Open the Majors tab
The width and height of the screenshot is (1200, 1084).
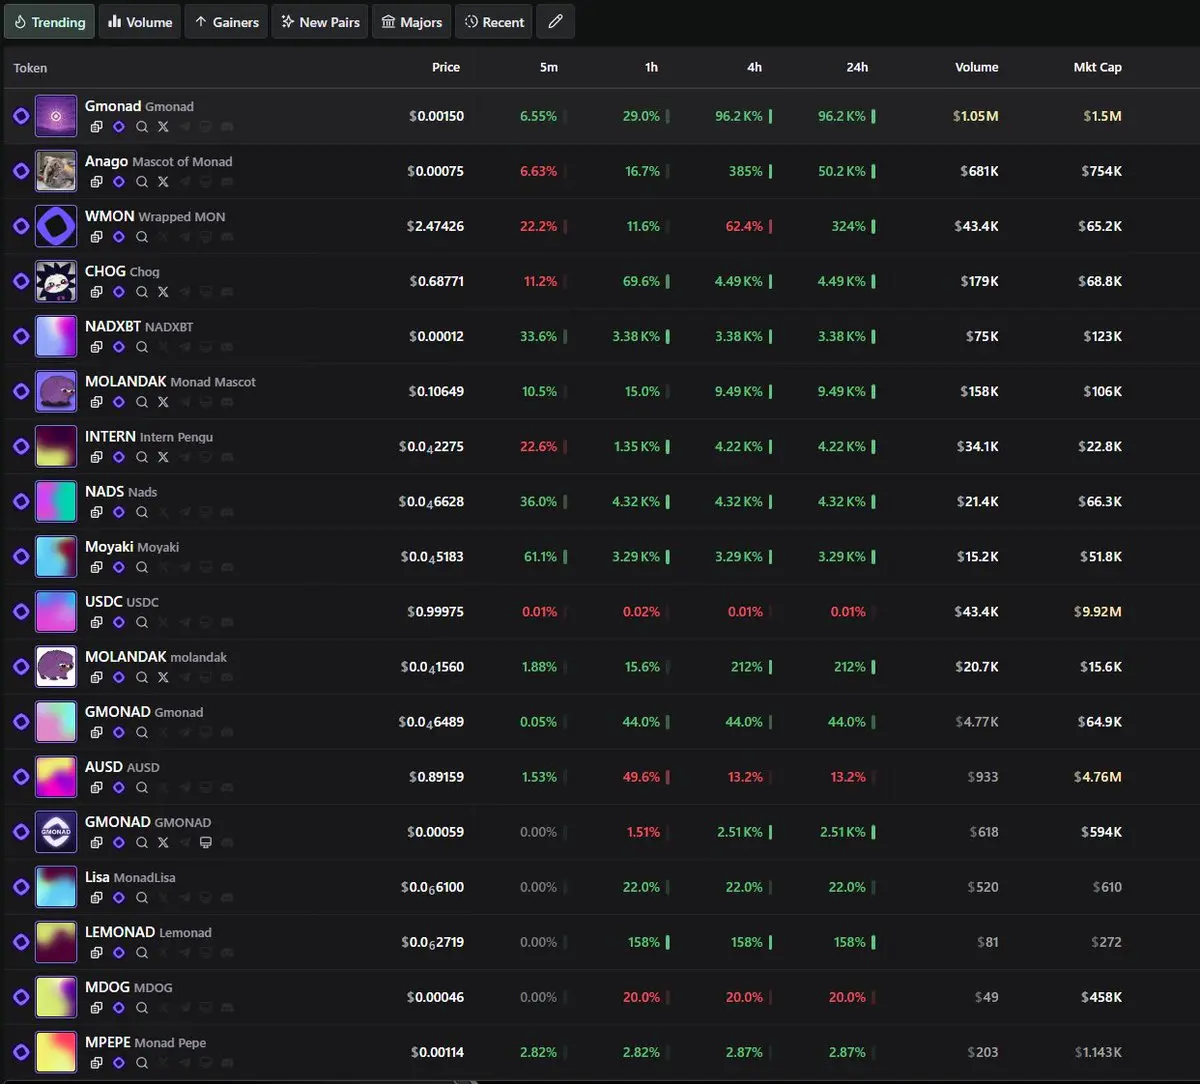pos(411,22)
